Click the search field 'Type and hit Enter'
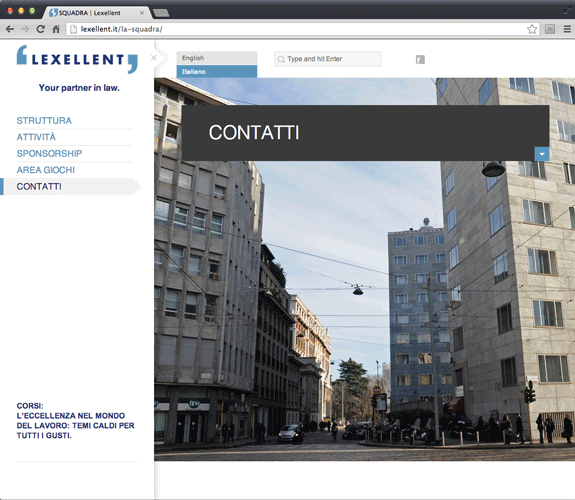The image size is (575, 500). point(327,59)
